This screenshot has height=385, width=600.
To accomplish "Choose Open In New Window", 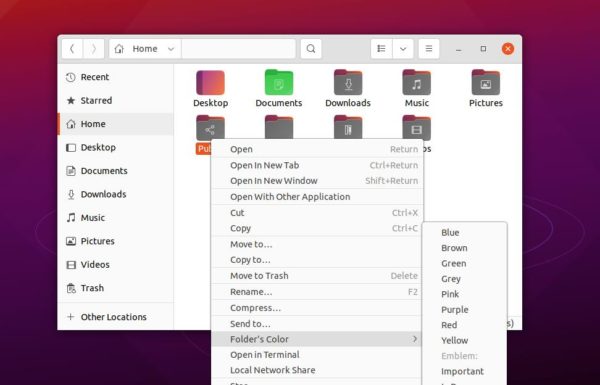I will pyautogui.click(x=317, y=181).
